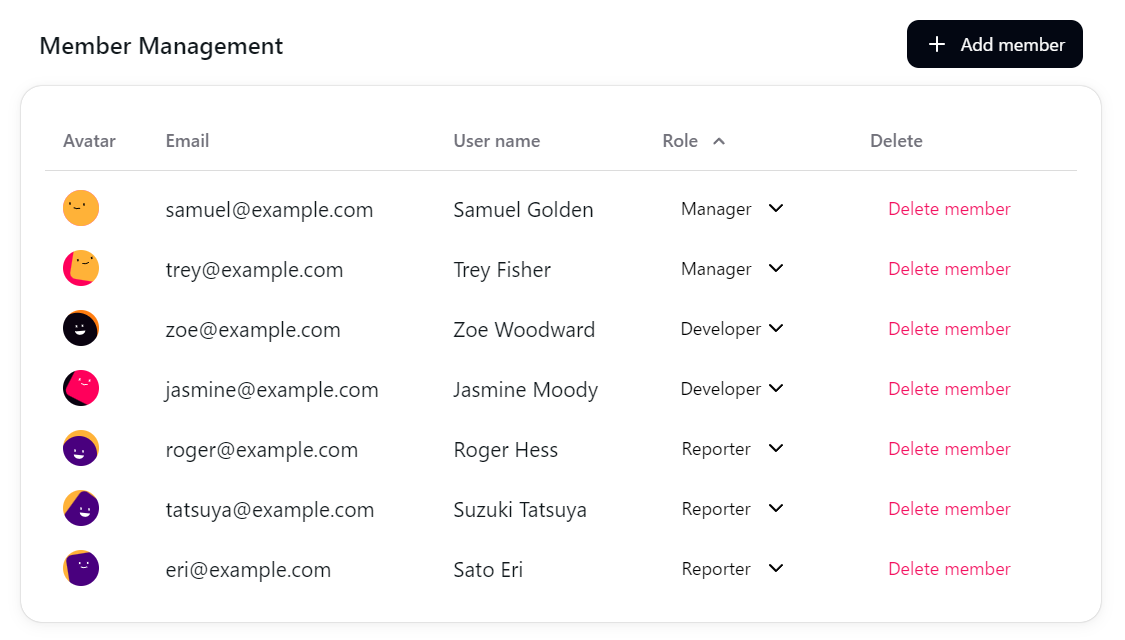1125x640 pixels.
Task: Delete member Trey Fisher
Action: click(x=948, y=268)
